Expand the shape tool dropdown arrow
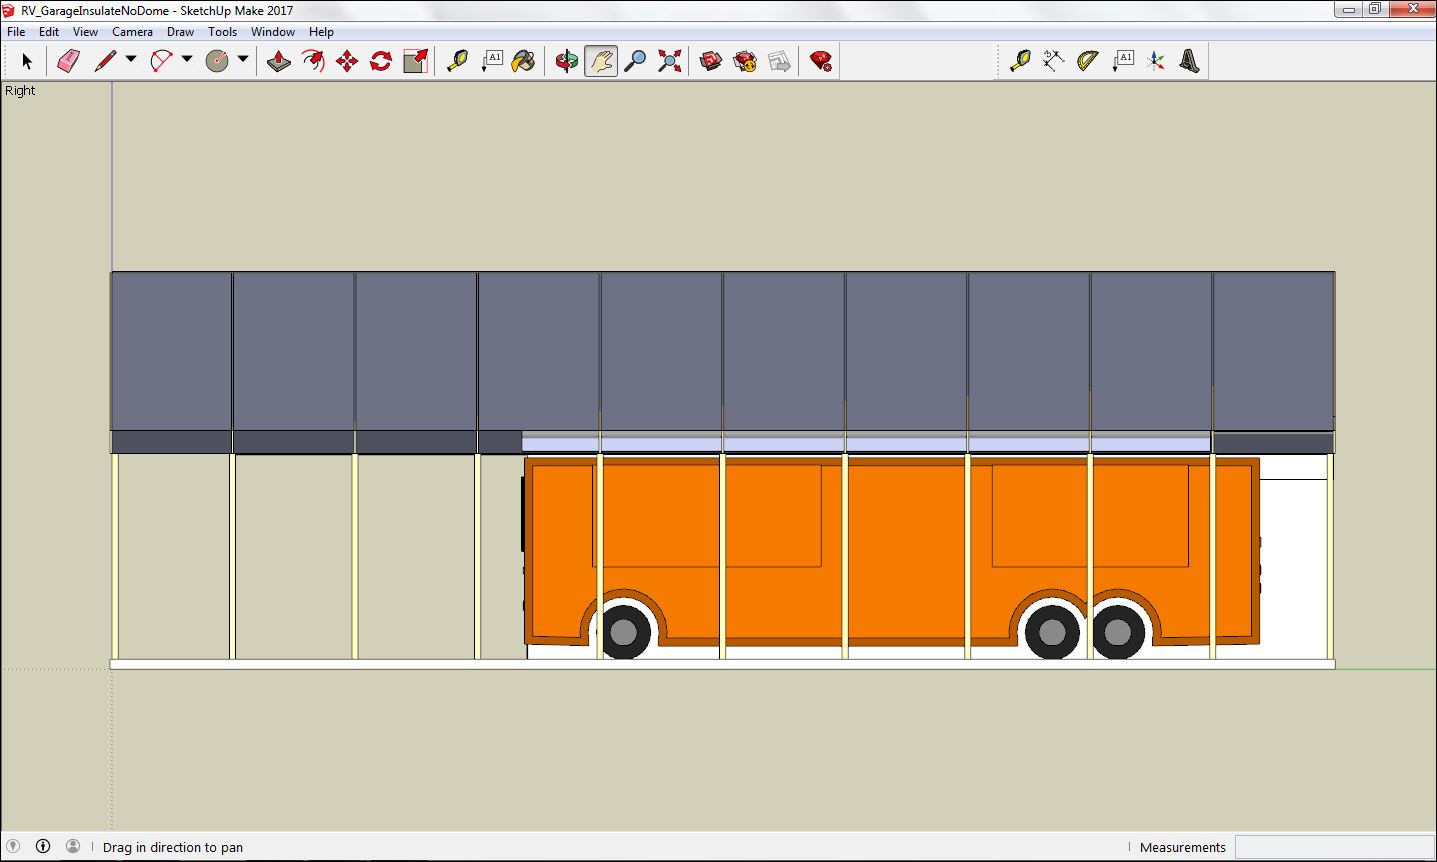 click(x=243, y=60)
